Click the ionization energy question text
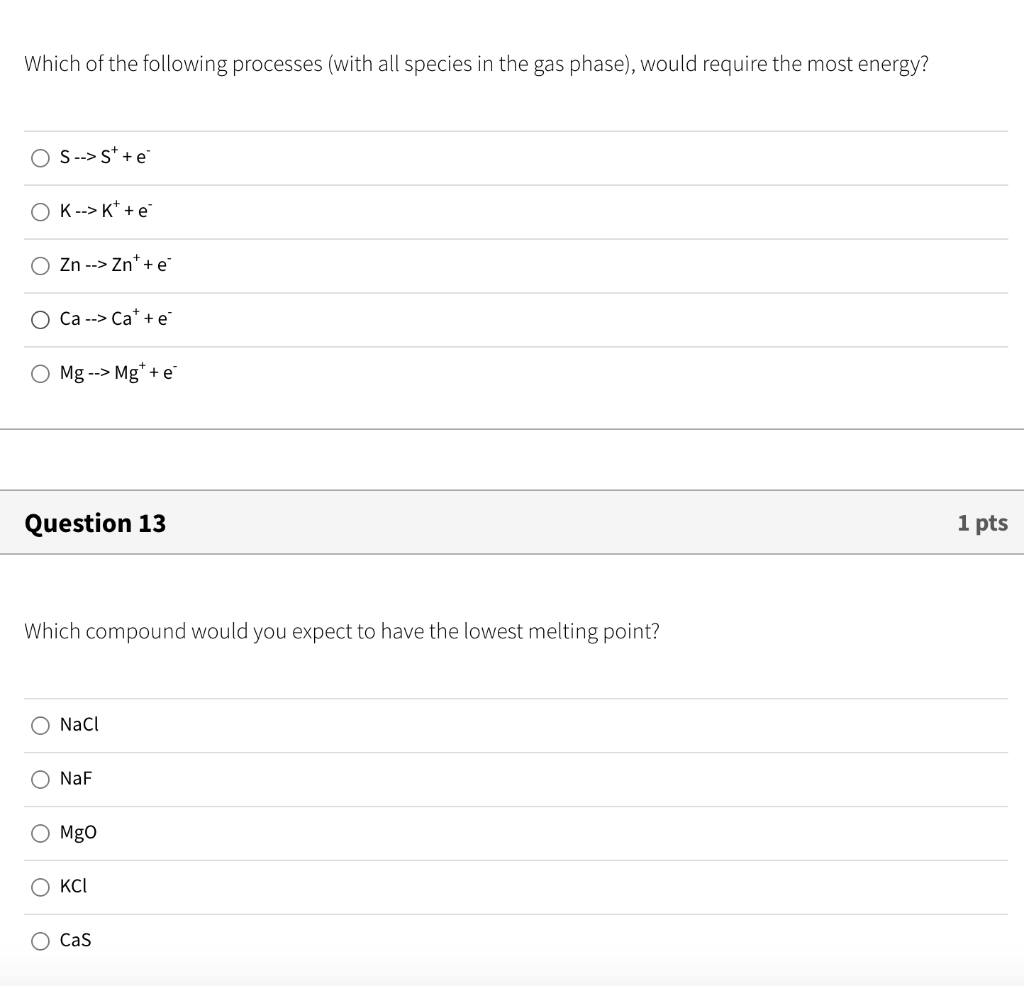 [x=476, y=64]
